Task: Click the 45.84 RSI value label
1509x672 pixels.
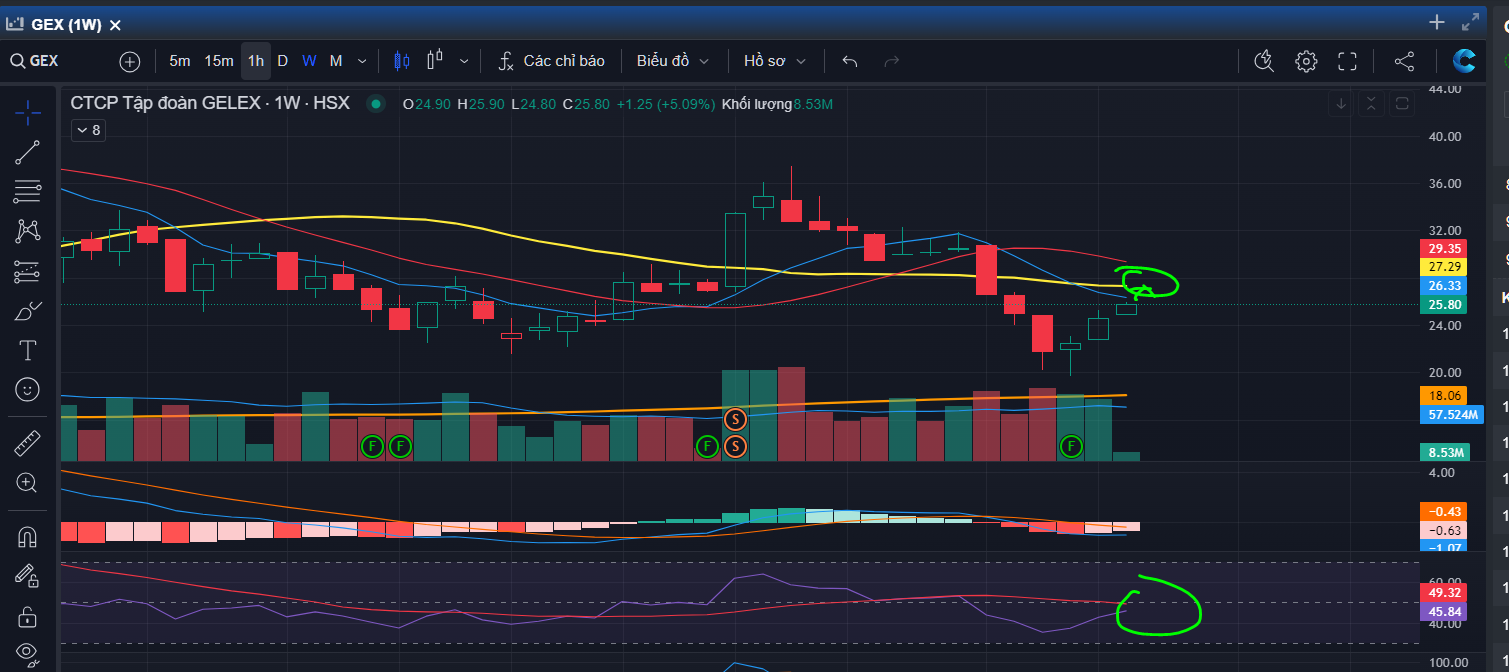Action: (x=1443, y=612)
